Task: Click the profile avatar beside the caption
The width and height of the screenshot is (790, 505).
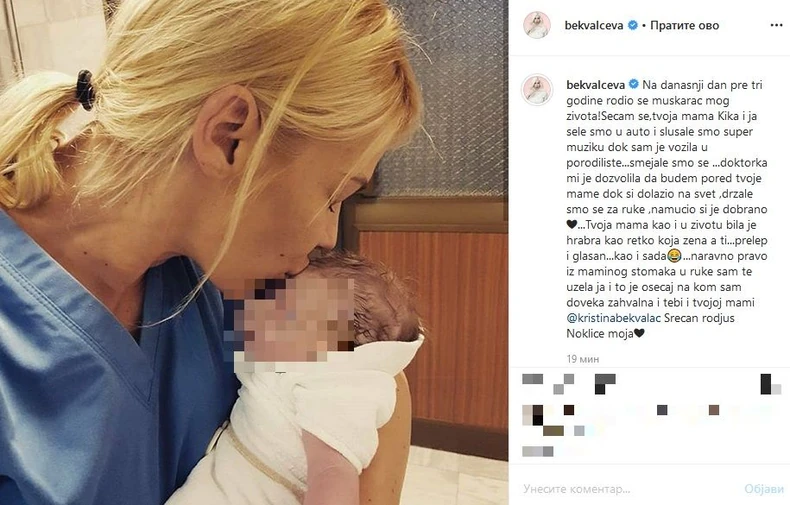Action: click(x=537, y=90)
